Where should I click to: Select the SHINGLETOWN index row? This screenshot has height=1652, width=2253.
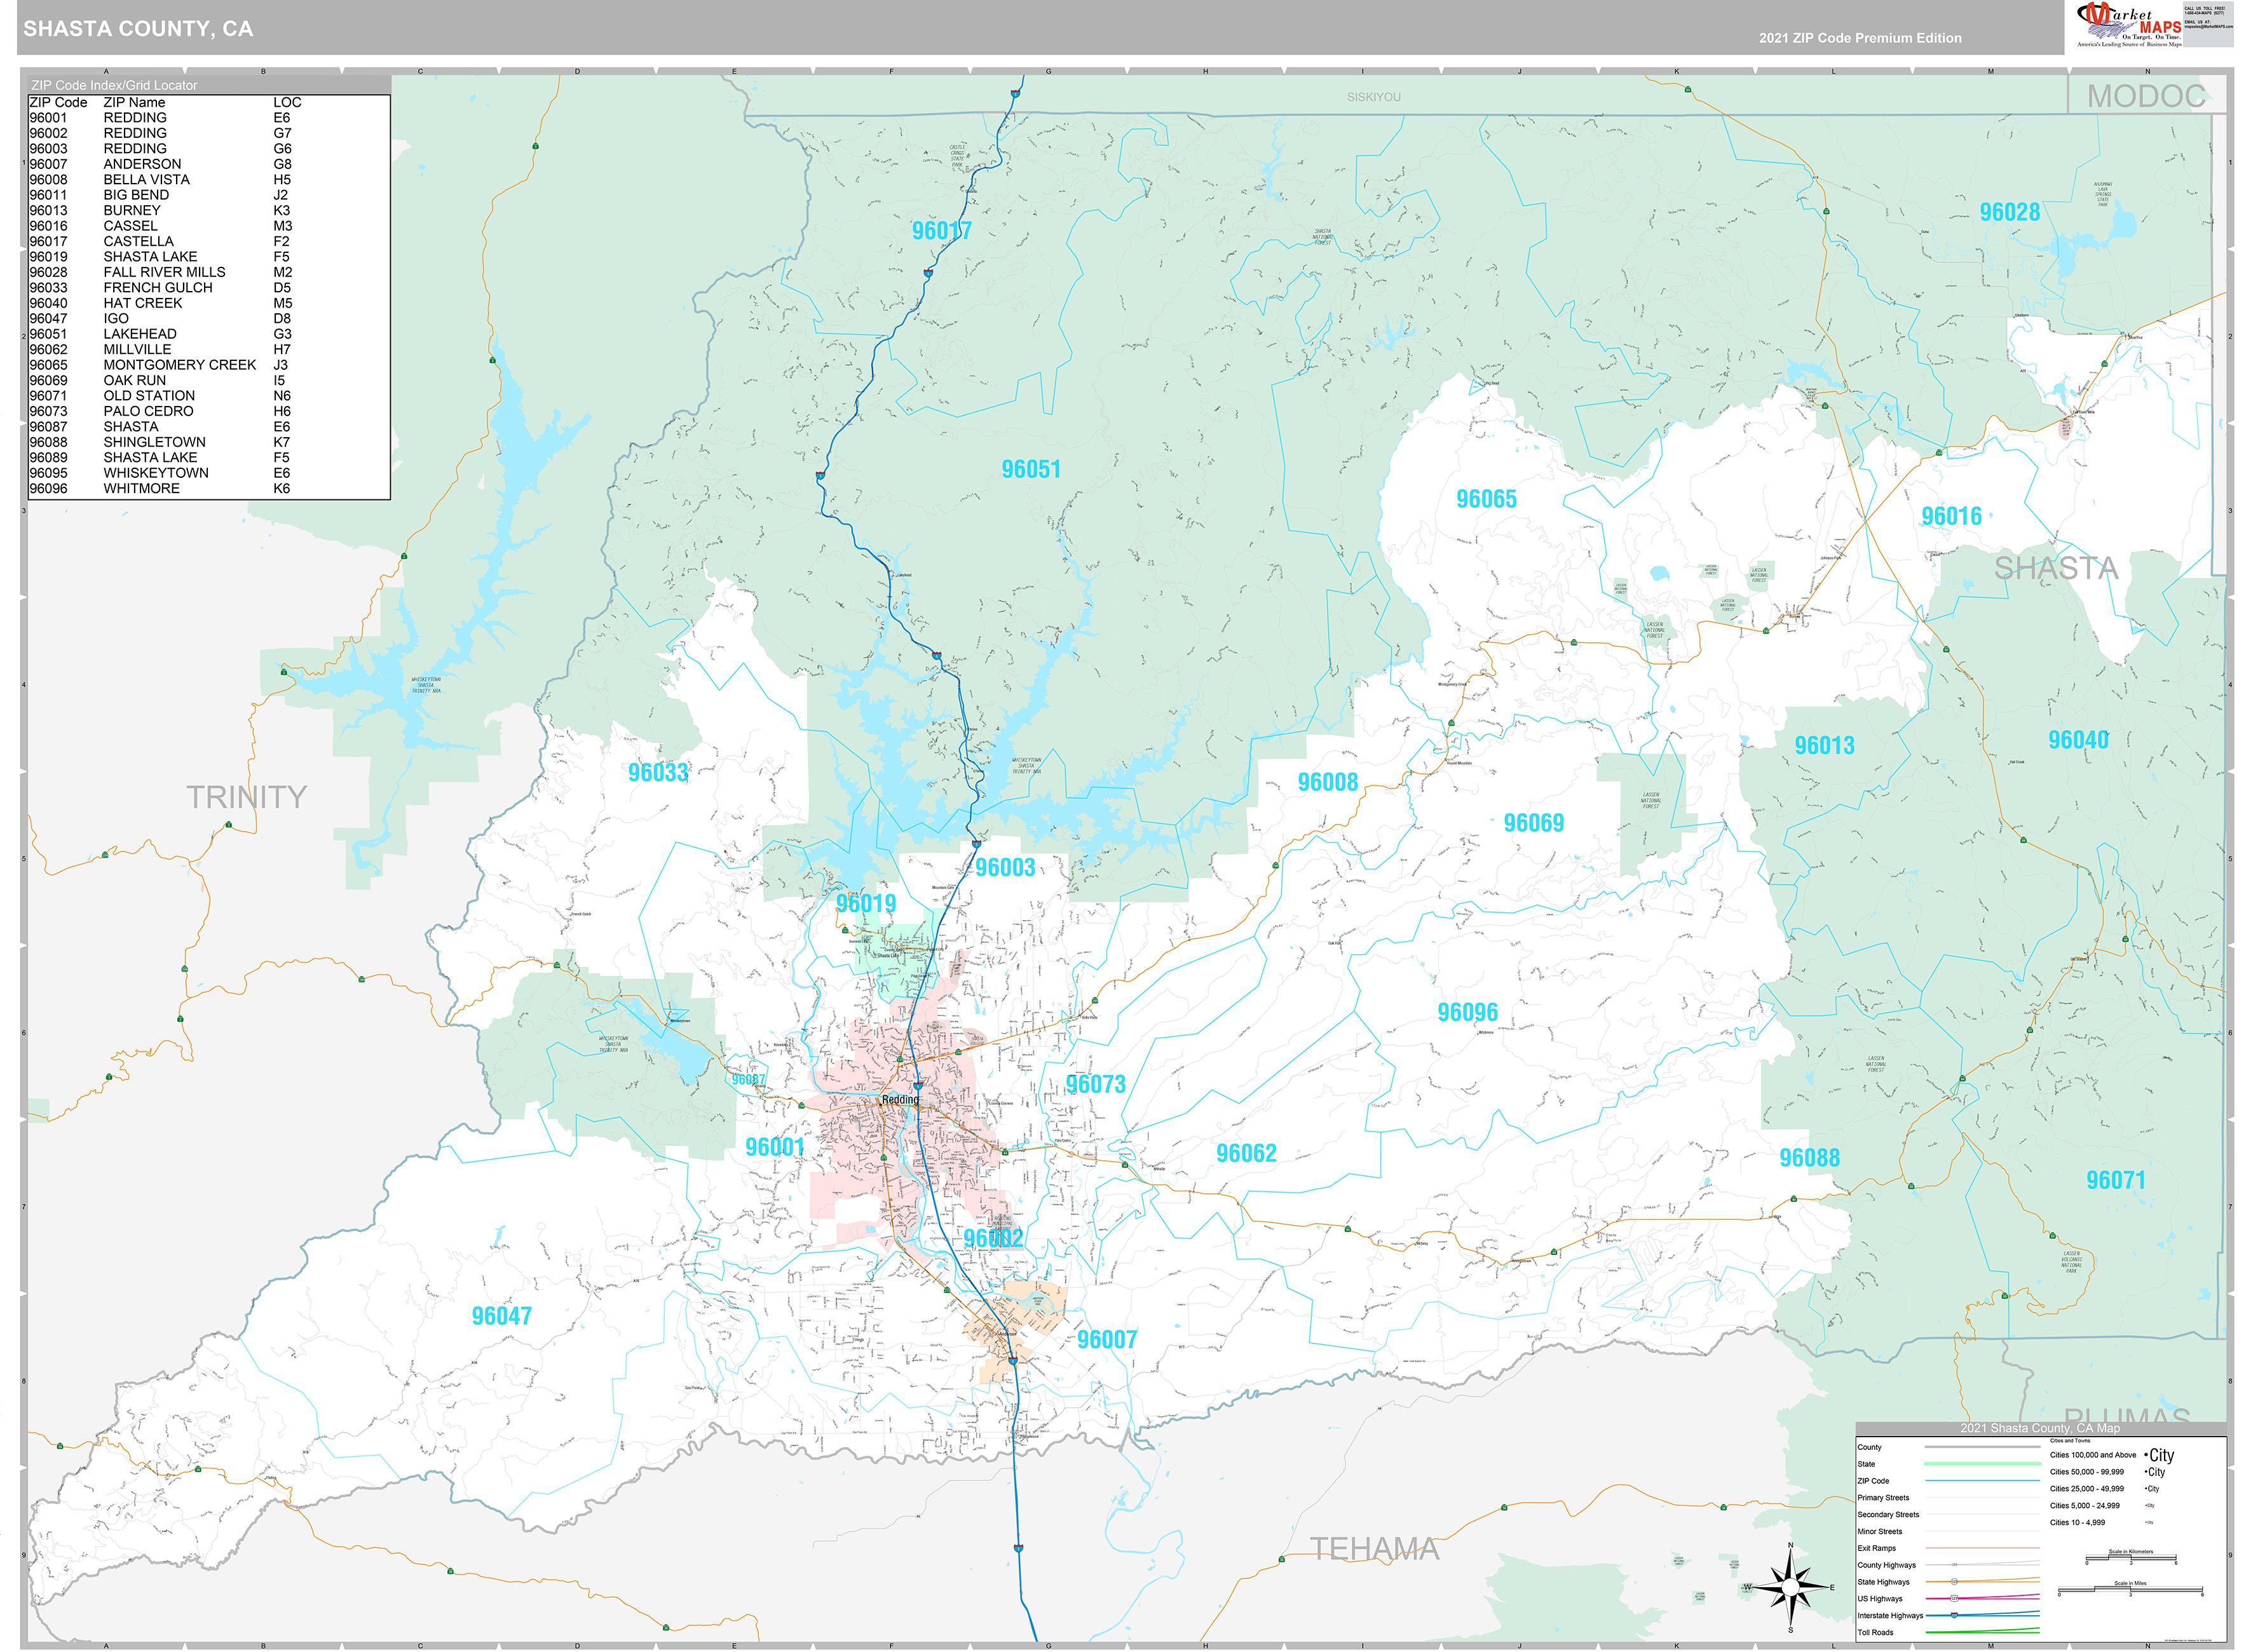click(165, 442)
